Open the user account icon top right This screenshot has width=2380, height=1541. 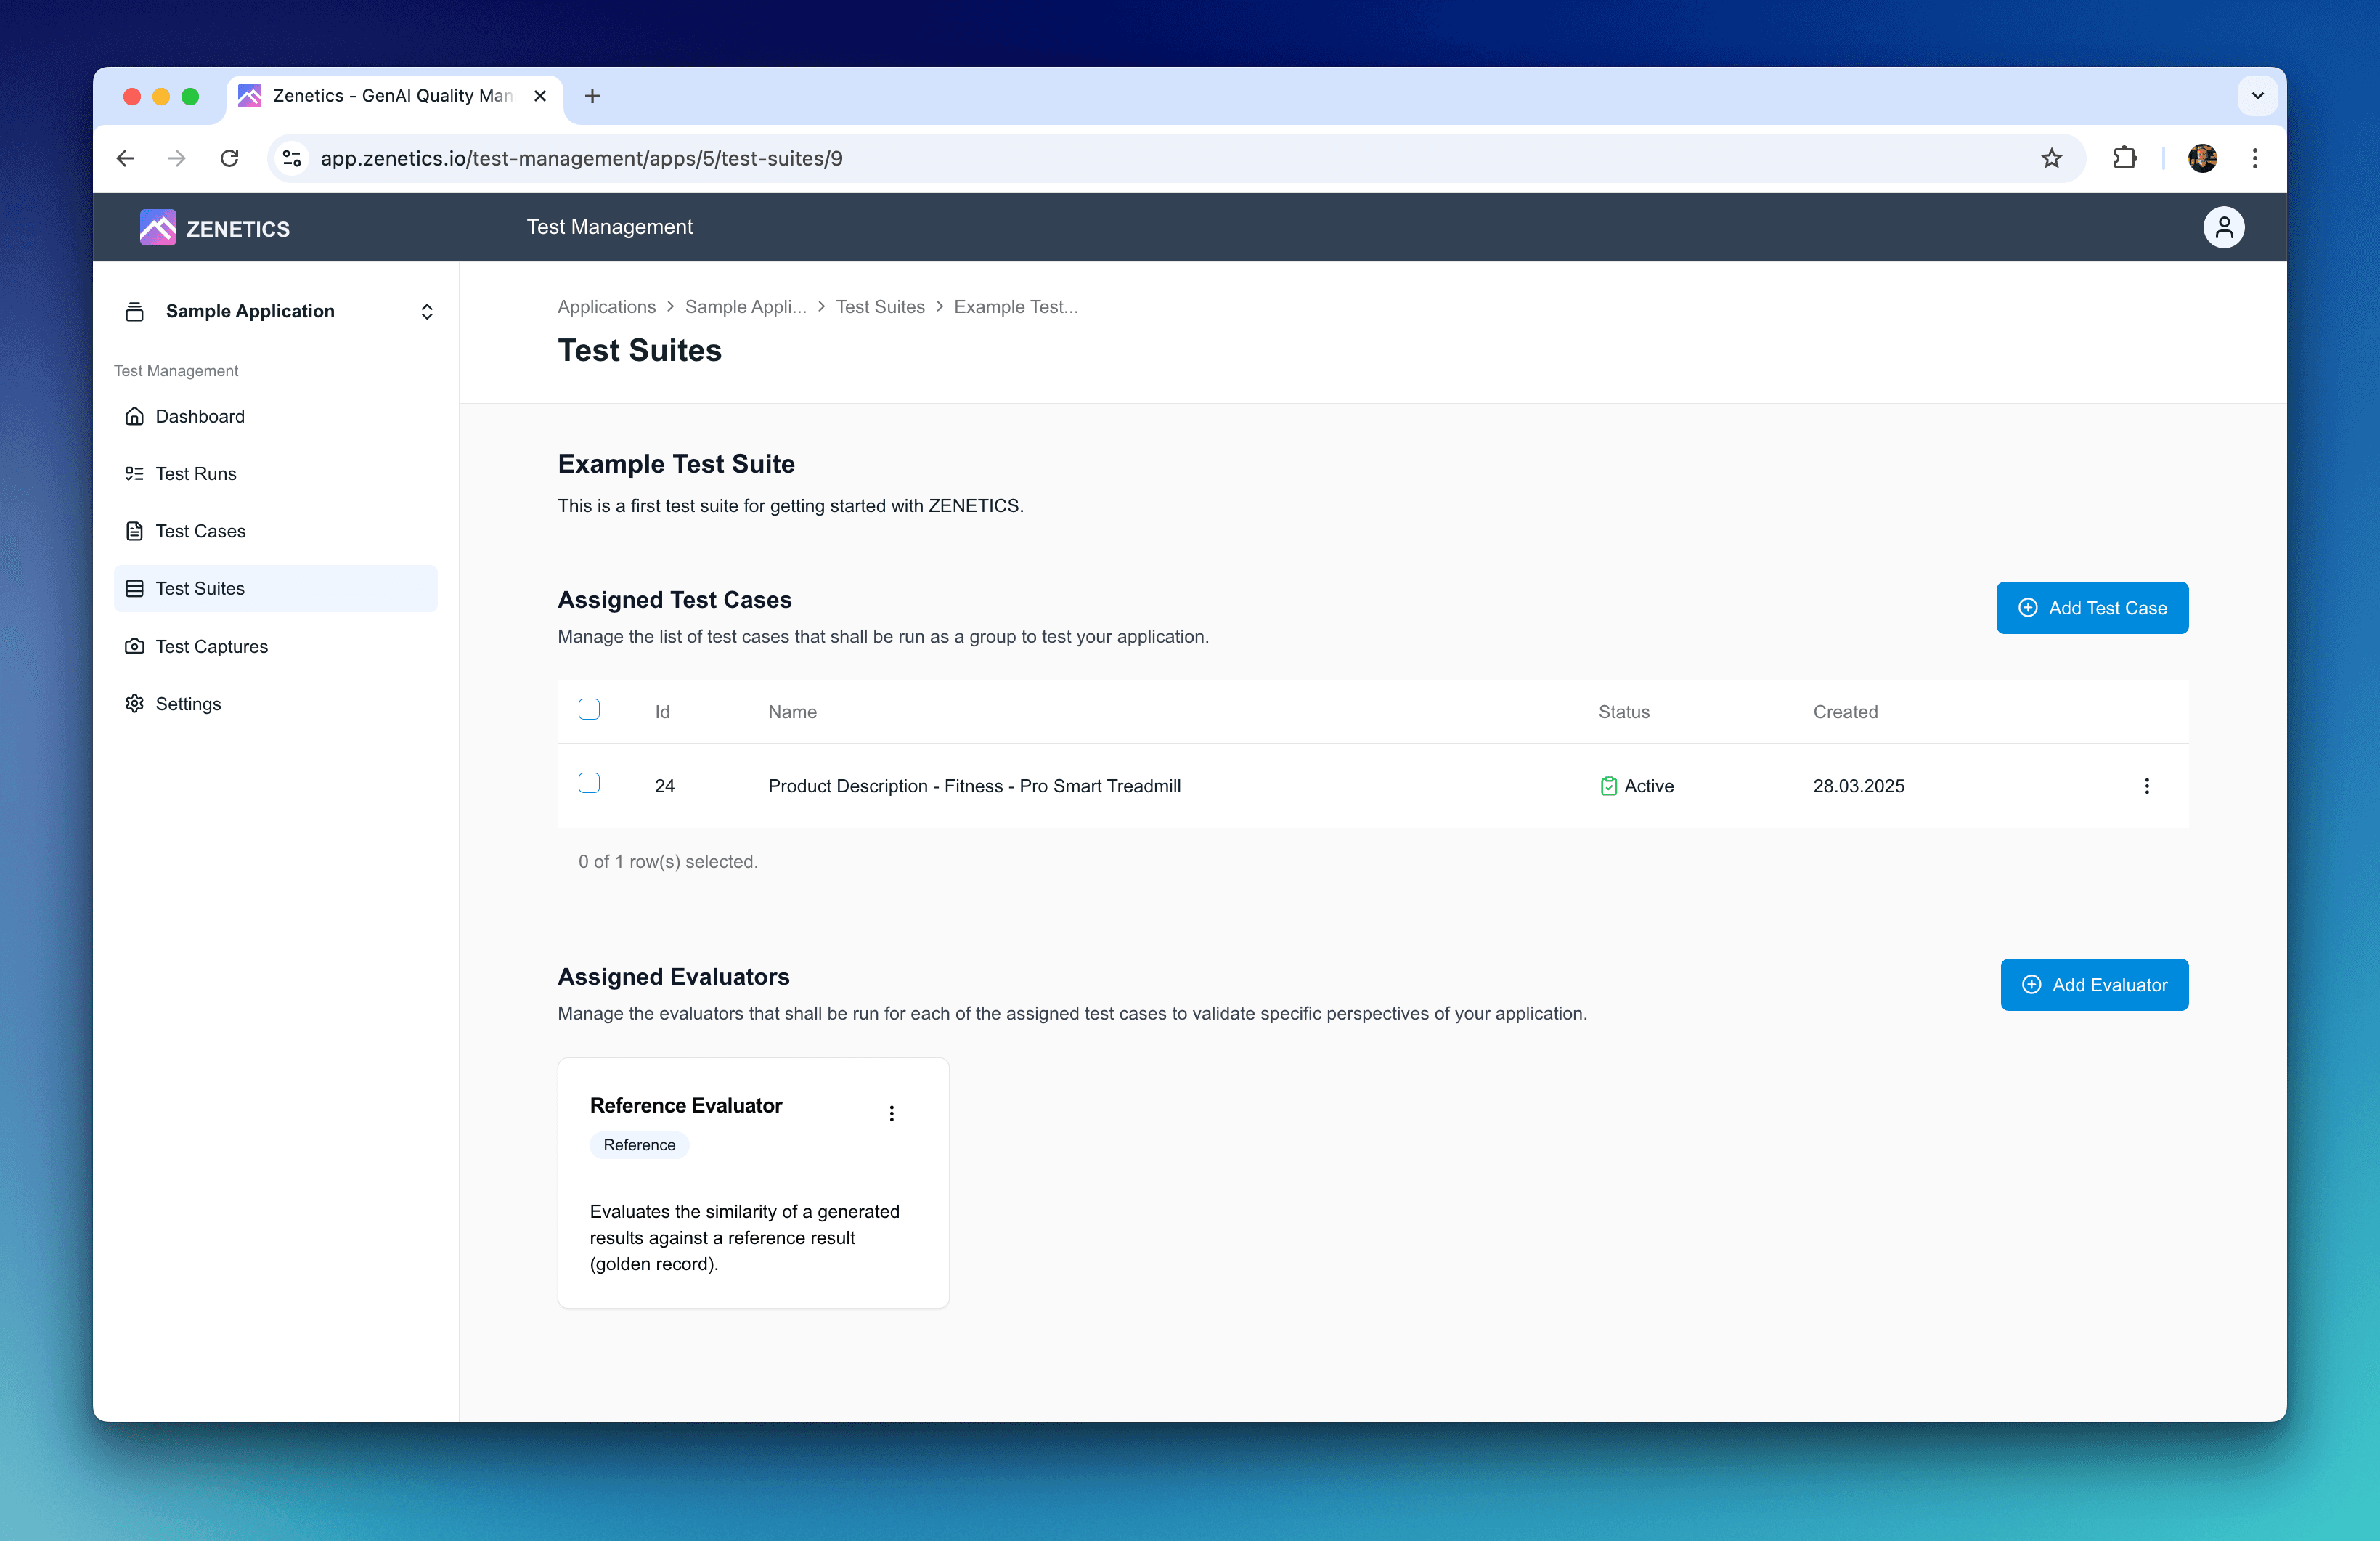point(2223,227)
